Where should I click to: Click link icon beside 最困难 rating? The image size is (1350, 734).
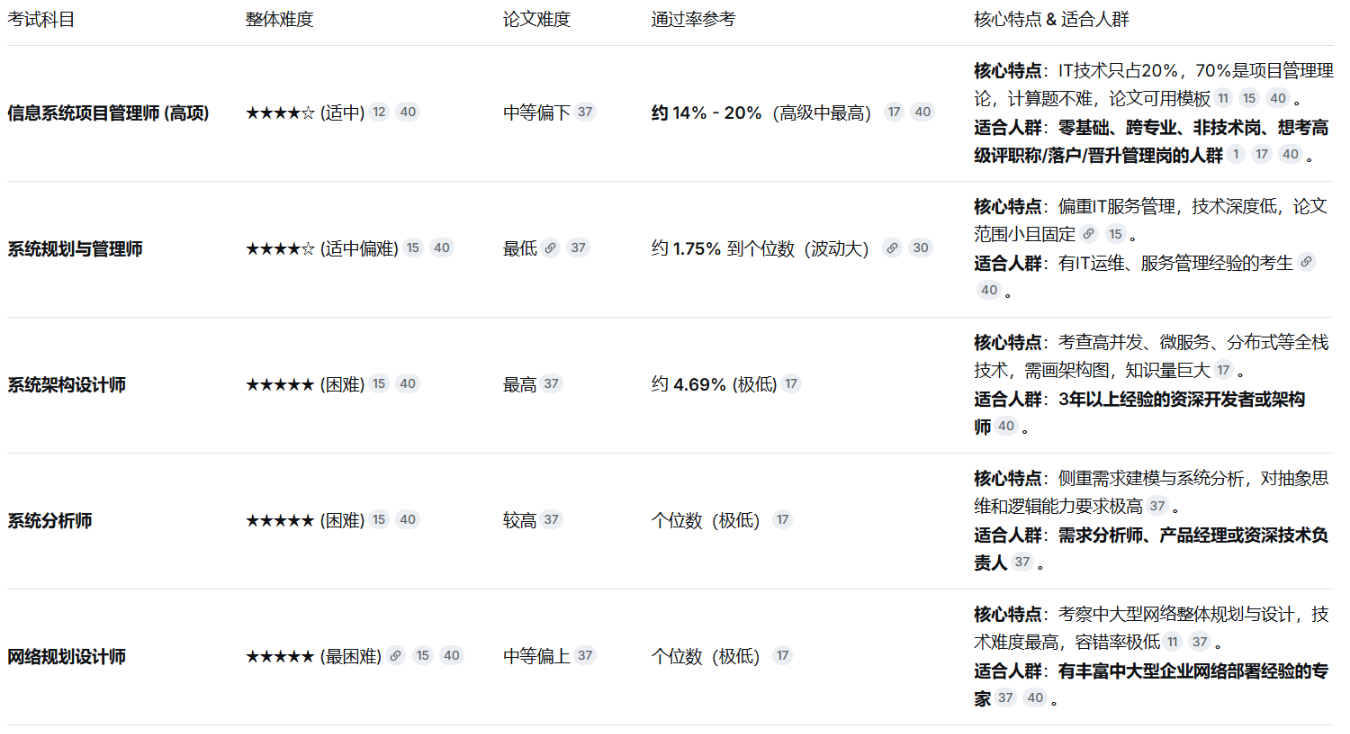(396, 656)
